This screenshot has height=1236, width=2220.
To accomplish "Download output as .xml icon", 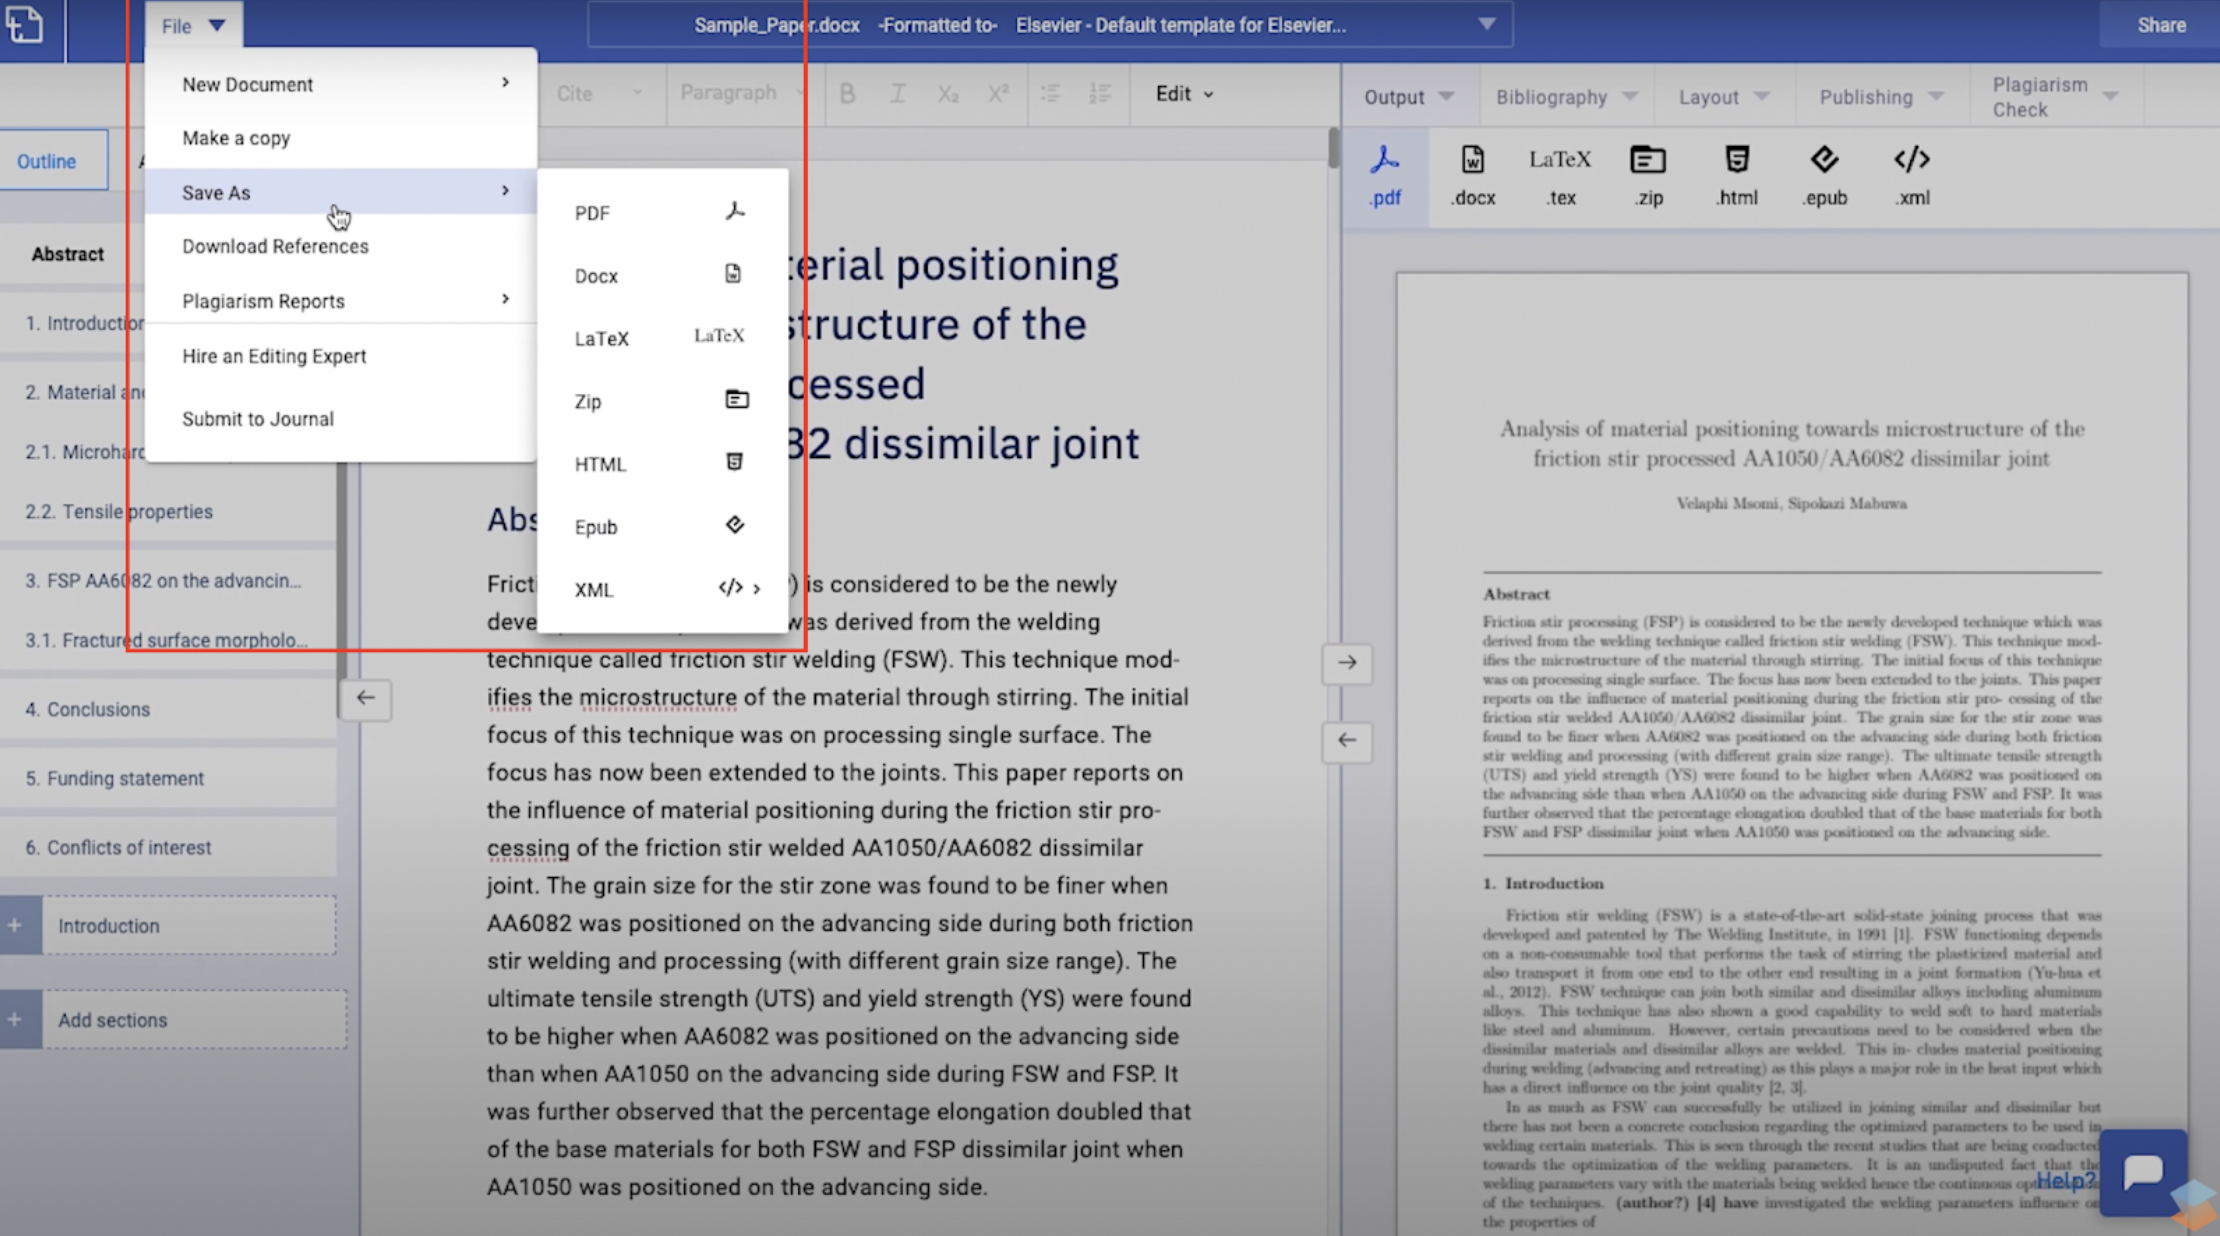I will click(x=1912, y=176).
